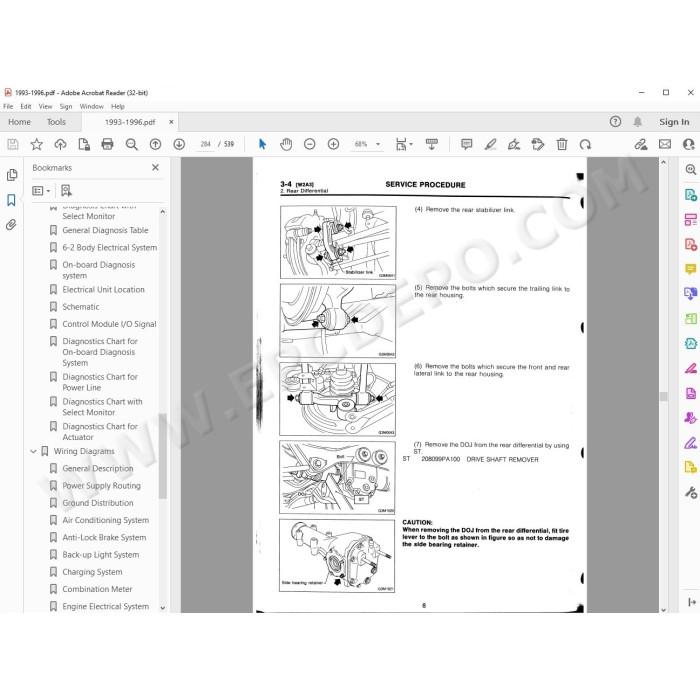Image resolution: width=700 pixels, height=700 pixels.
Task: Close the Bookmarks panel
Action: click(155, 167)
